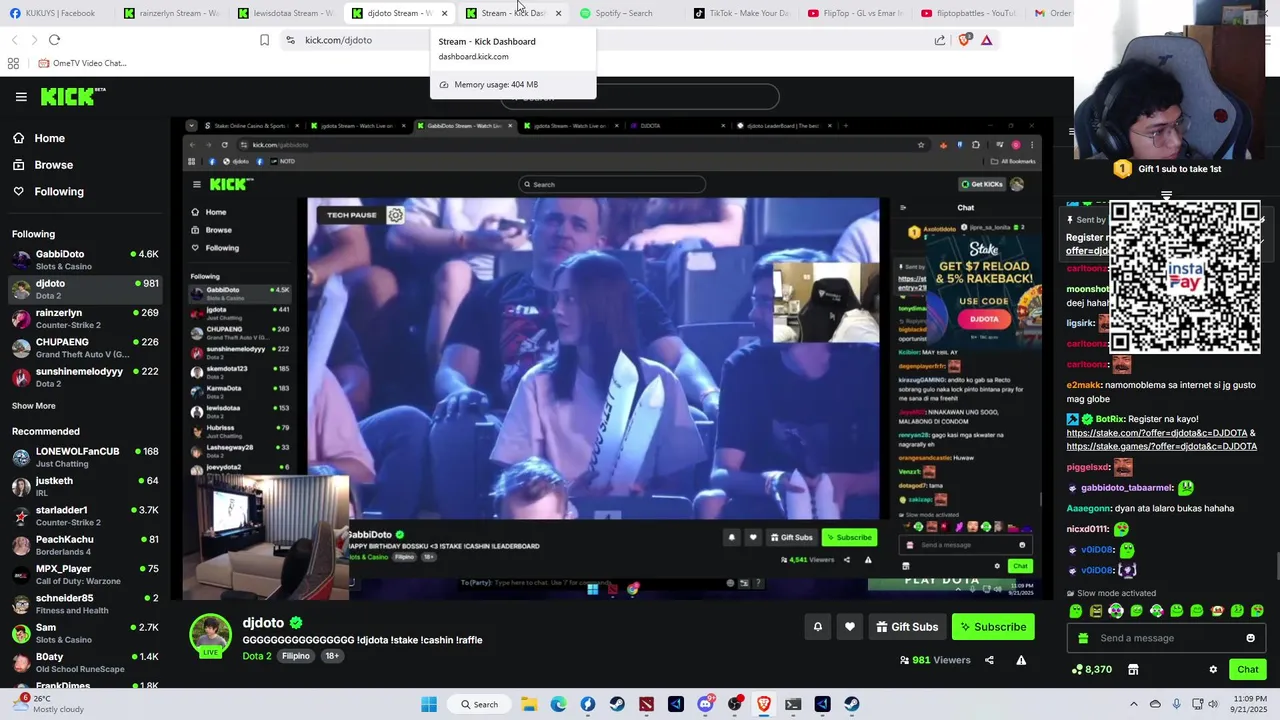Click the green Subscribe button
Viewport: 1280px width, 720px height.
993,627
